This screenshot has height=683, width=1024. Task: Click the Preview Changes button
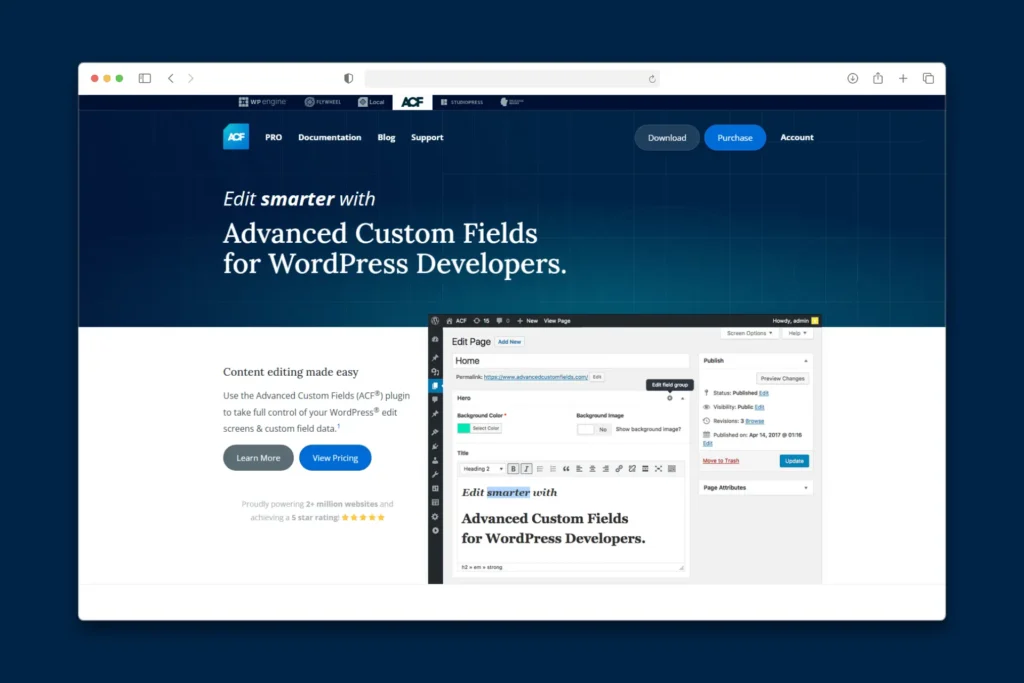point(782,378)
